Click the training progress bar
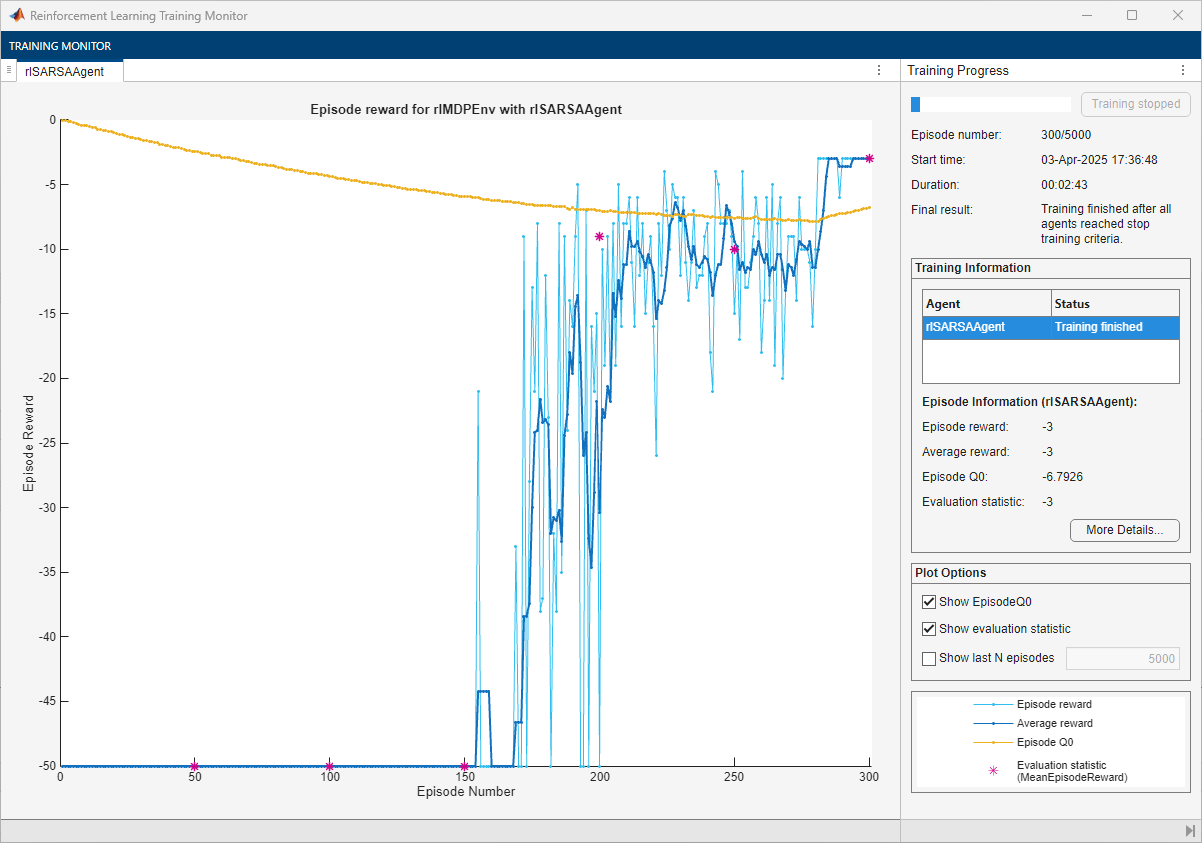The height and width of the screenshot is (843, 1202). tap(990, 104)
